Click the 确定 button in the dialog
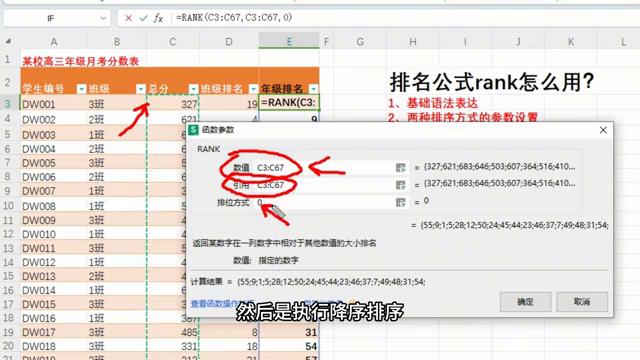Image resolution: width=640 pixels, height=360 pixels. click(525, 302)
